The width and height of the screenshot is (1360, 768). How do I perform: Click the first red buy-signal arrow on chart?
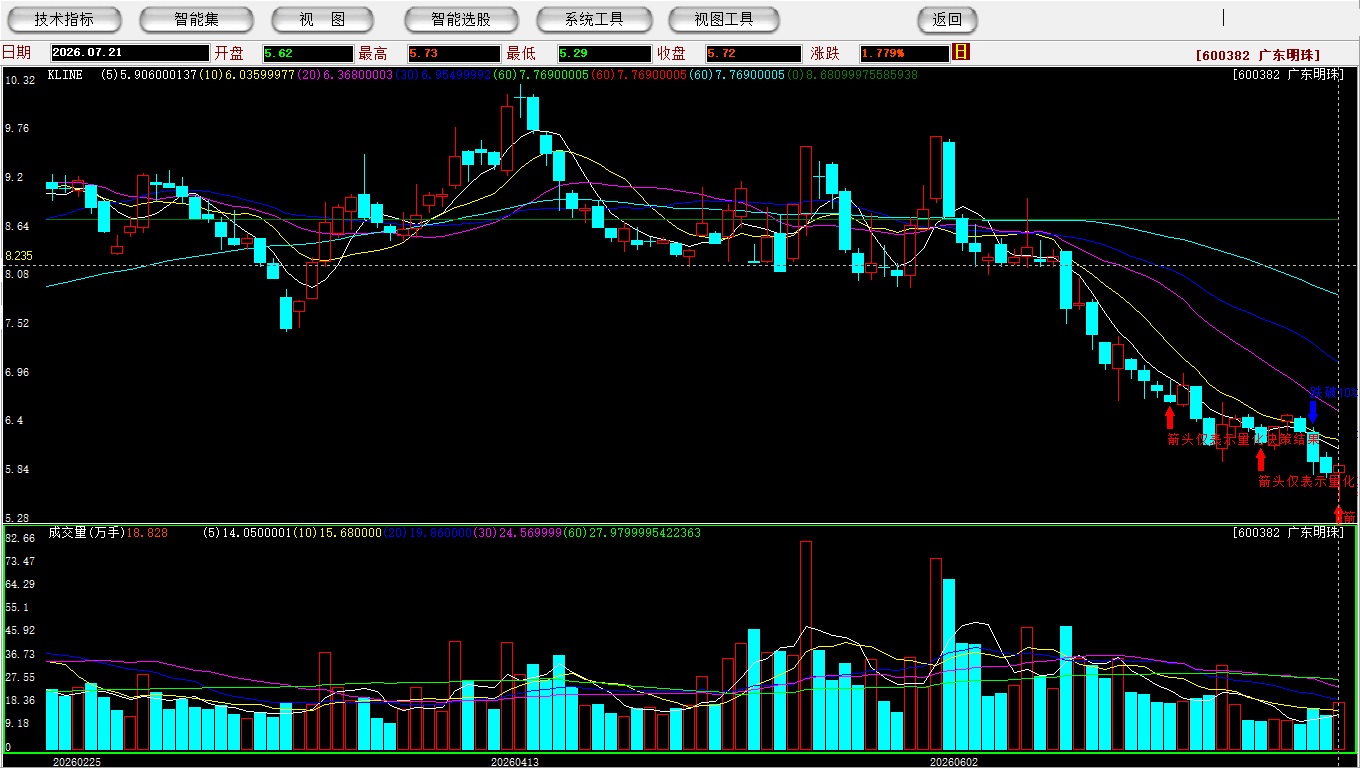click(1170, 417)
